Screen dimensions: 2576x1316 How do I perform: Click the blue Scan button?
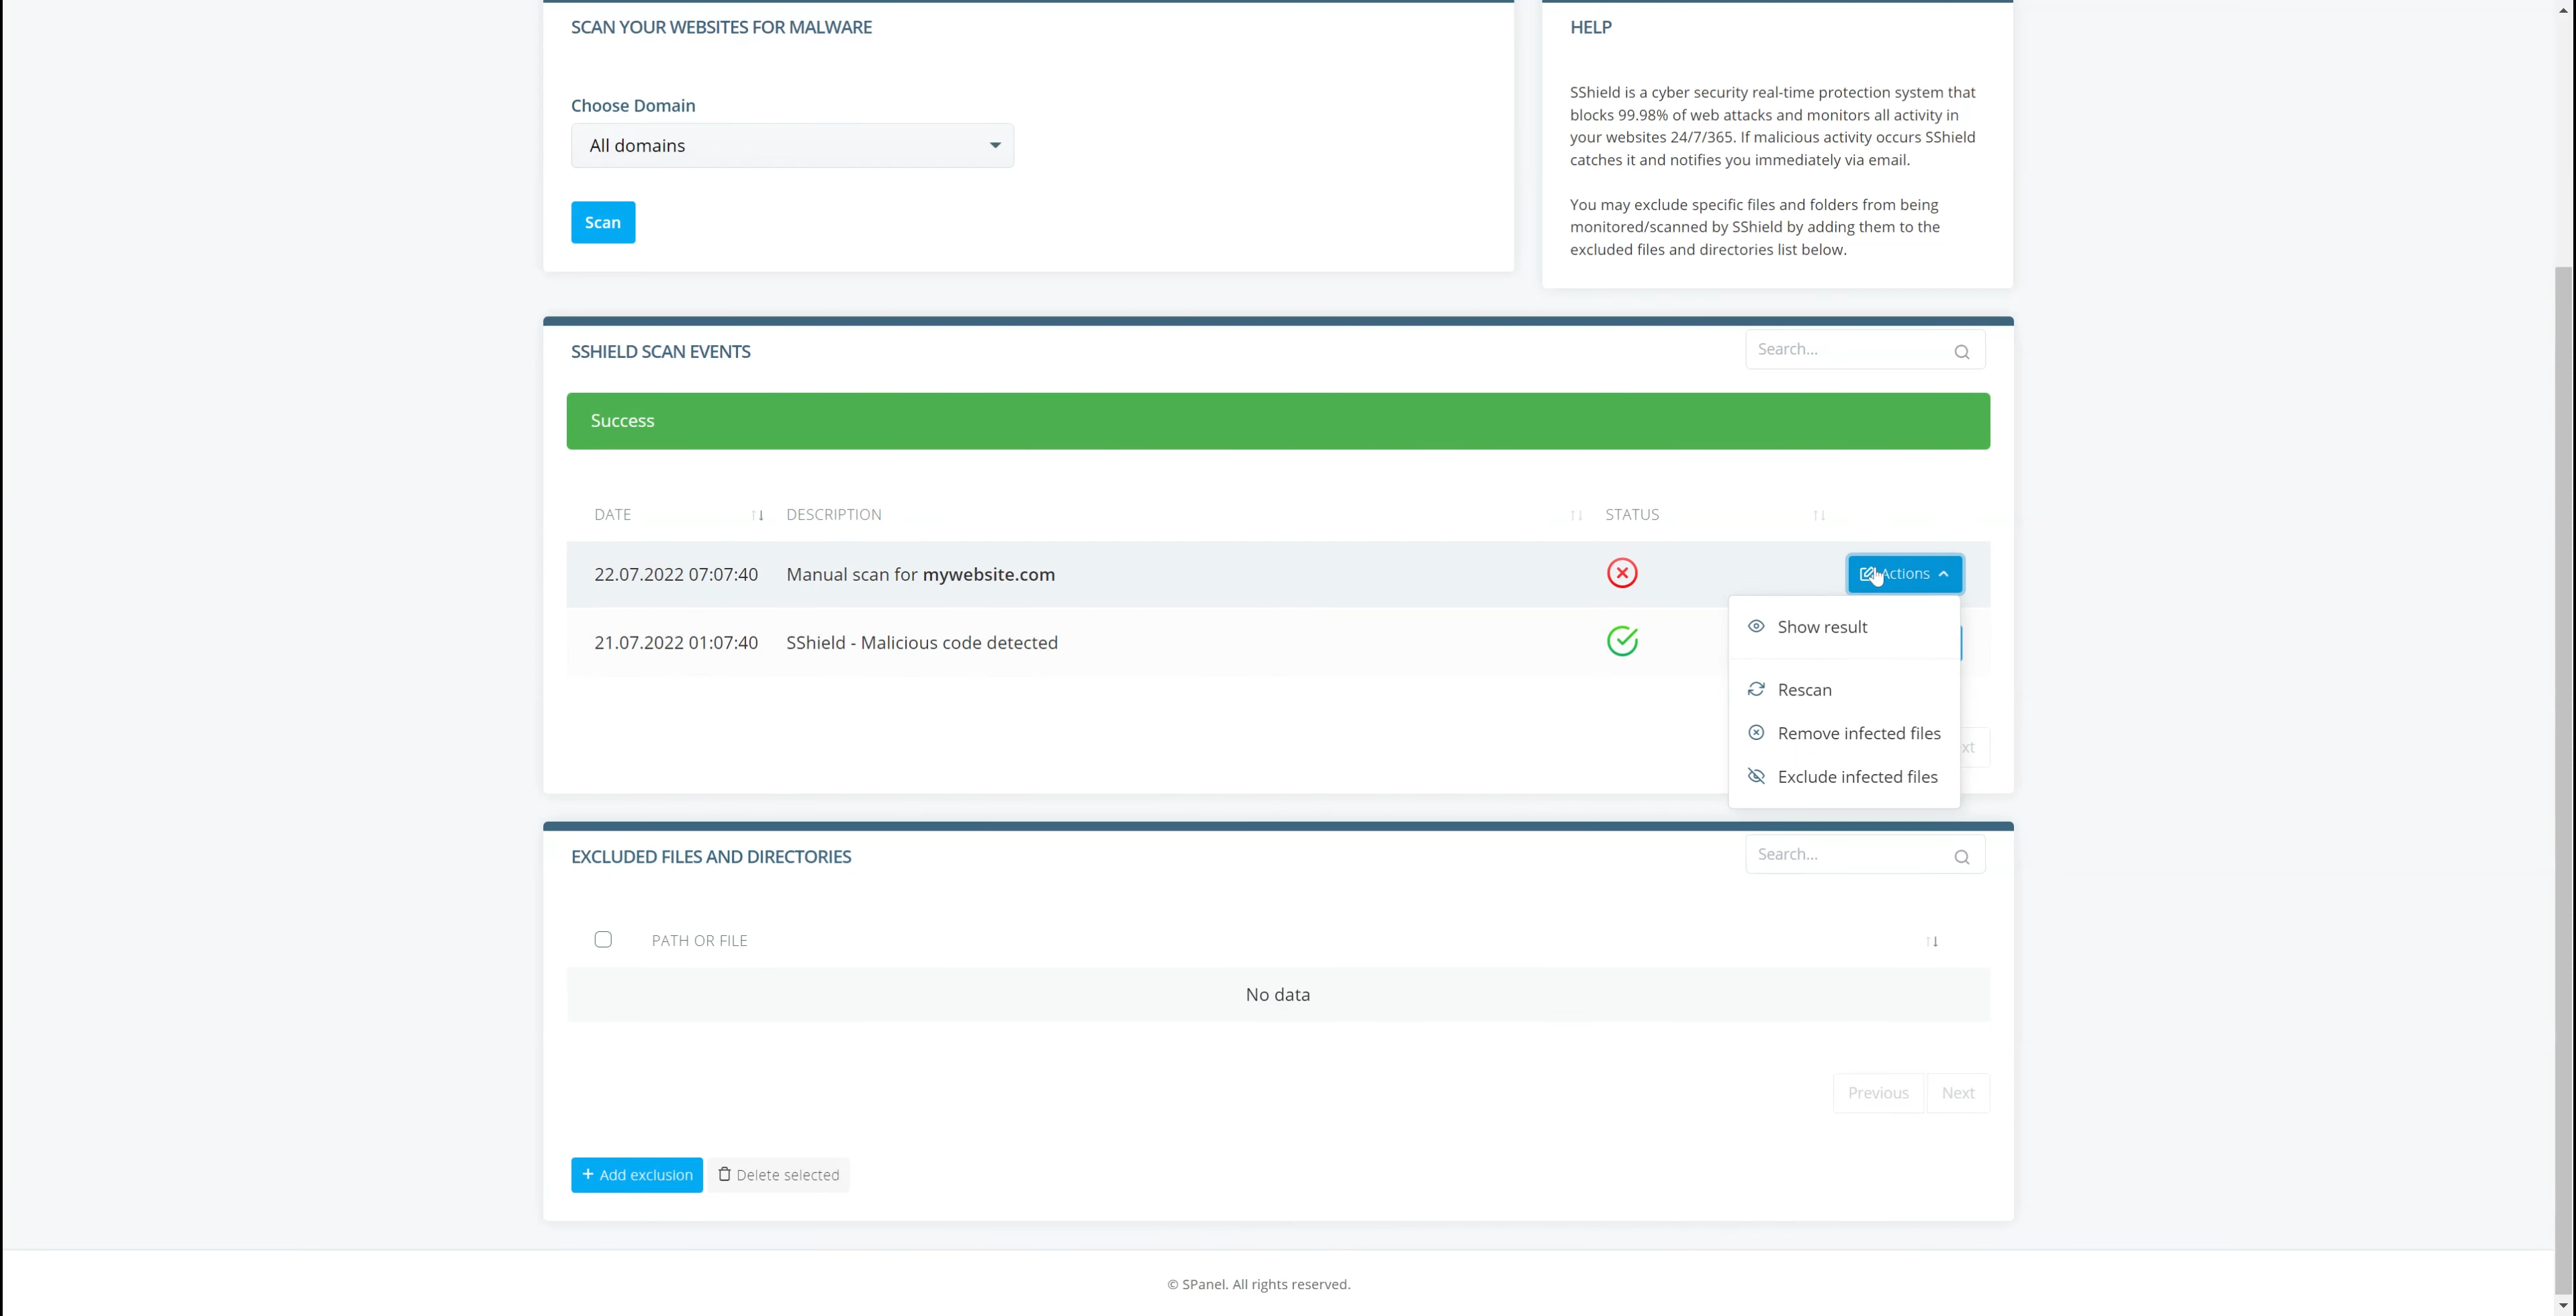(x=603, y=222)
